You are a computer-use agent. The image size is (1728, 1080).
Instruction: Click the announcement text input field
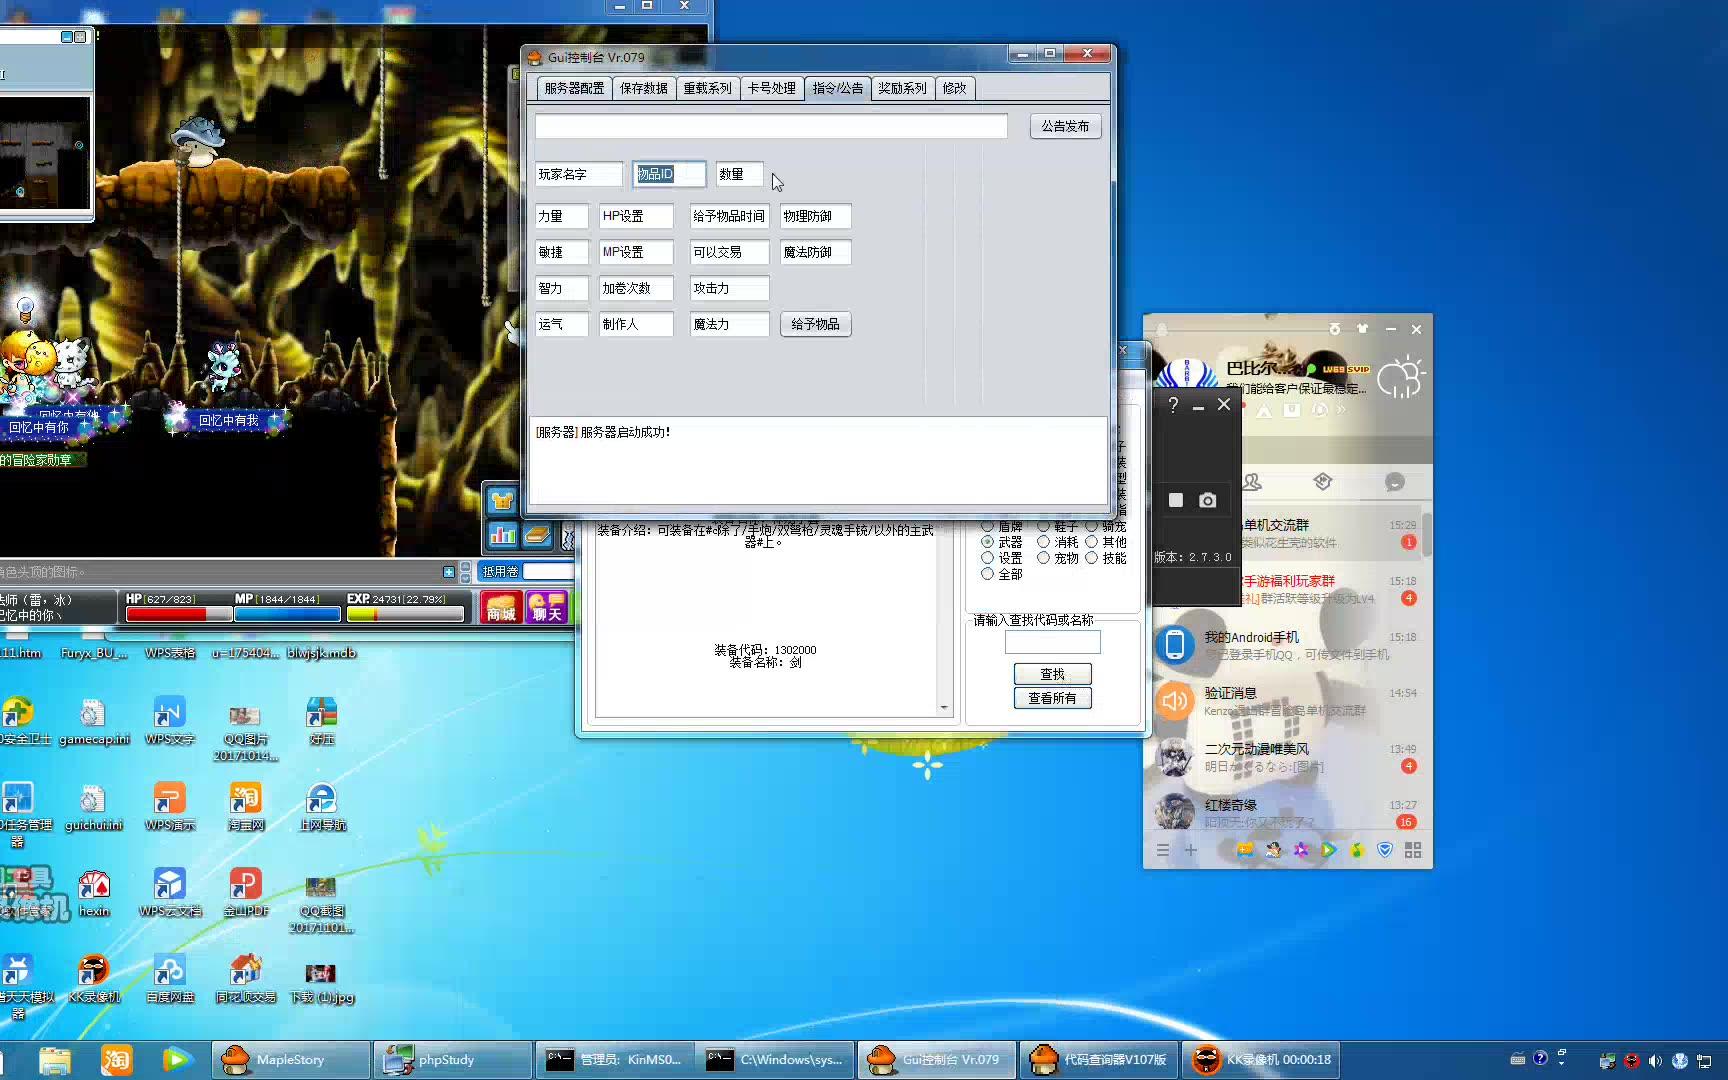point(771,126)
